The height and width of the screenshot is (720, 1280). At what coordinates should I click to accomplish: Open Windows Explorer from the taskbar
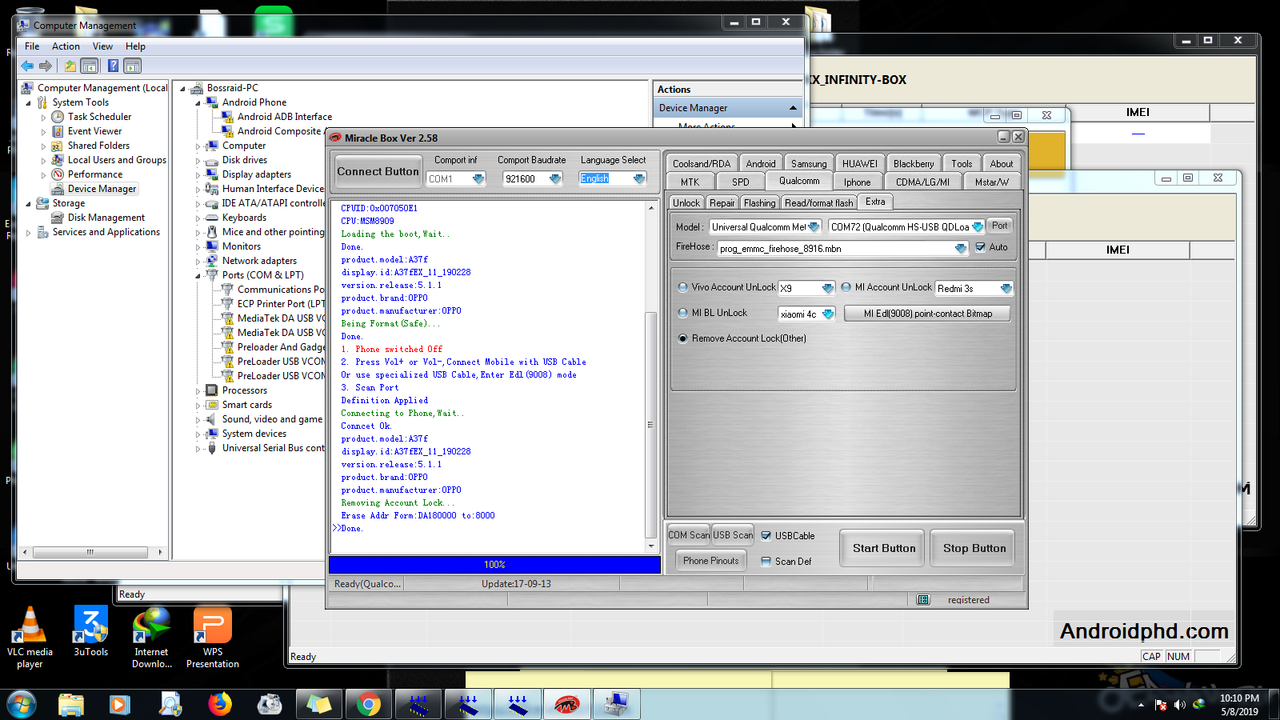pos(69,704)
